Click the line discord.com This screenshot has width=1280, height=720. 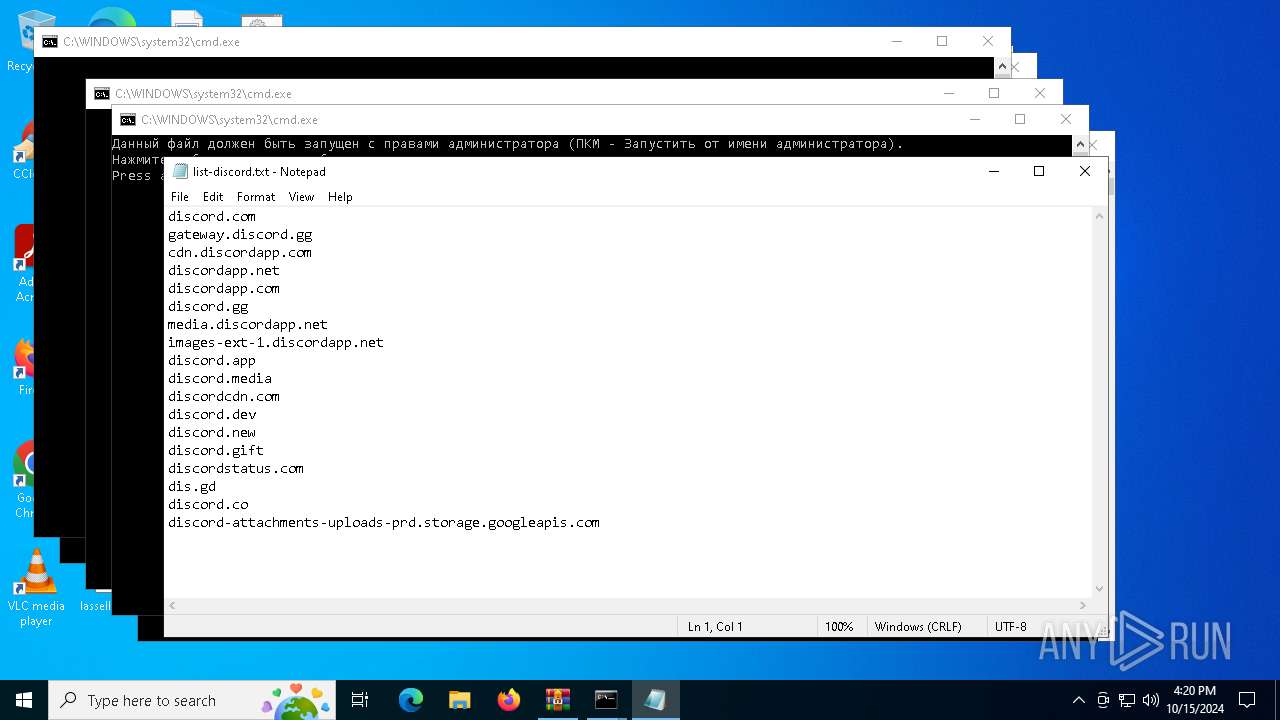[x=212, y=216]
